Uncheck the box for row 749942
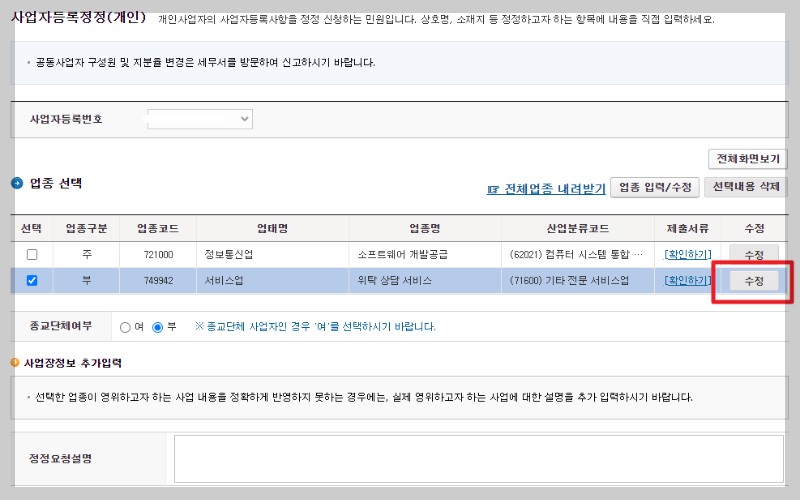800x500 pixels. tap(32, 280)
